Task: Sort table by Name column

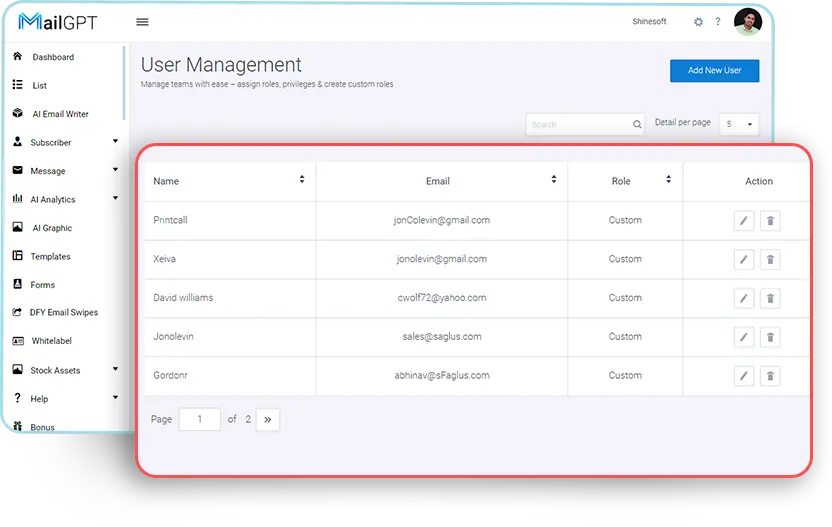Action: coord(302,180)
